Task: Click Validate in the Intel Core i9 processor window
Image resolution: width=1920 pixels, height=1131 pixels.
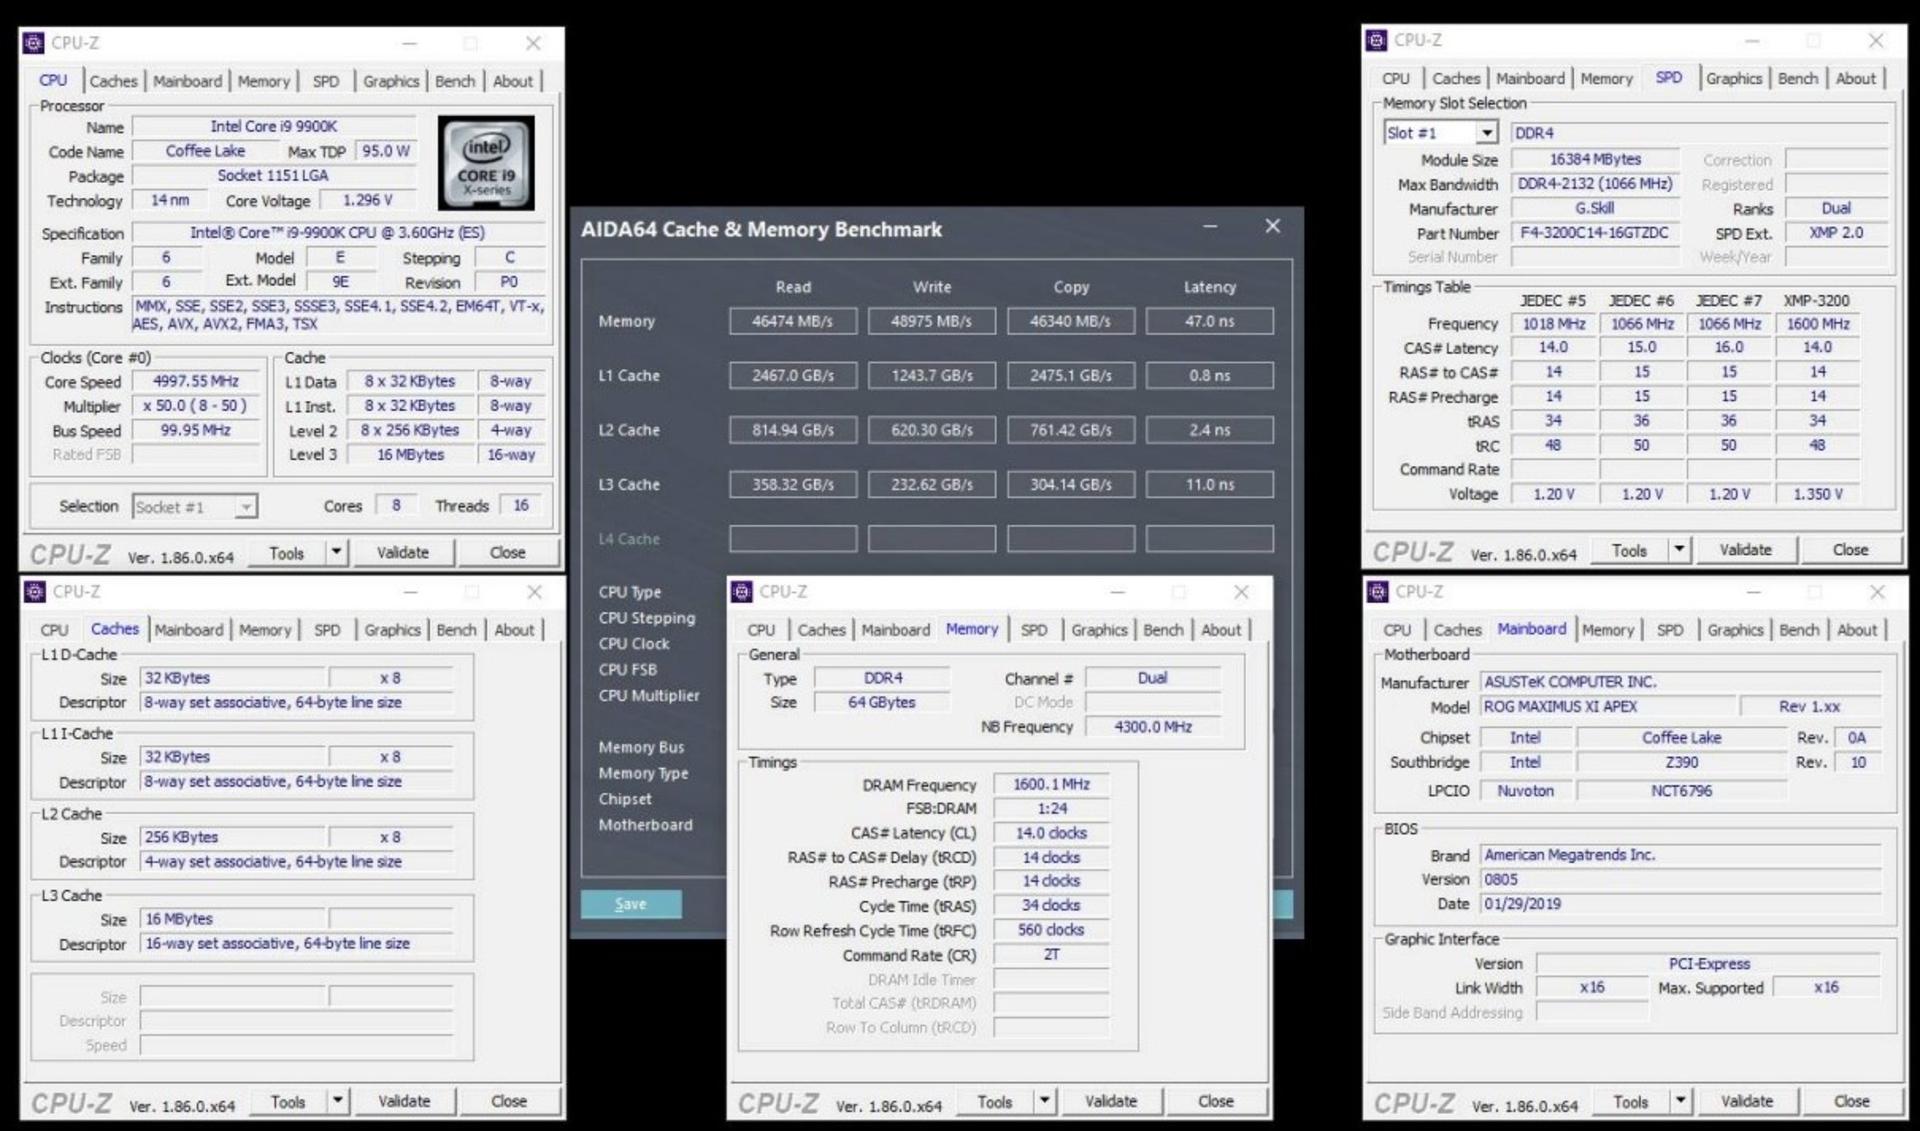Action: [402, 552]
